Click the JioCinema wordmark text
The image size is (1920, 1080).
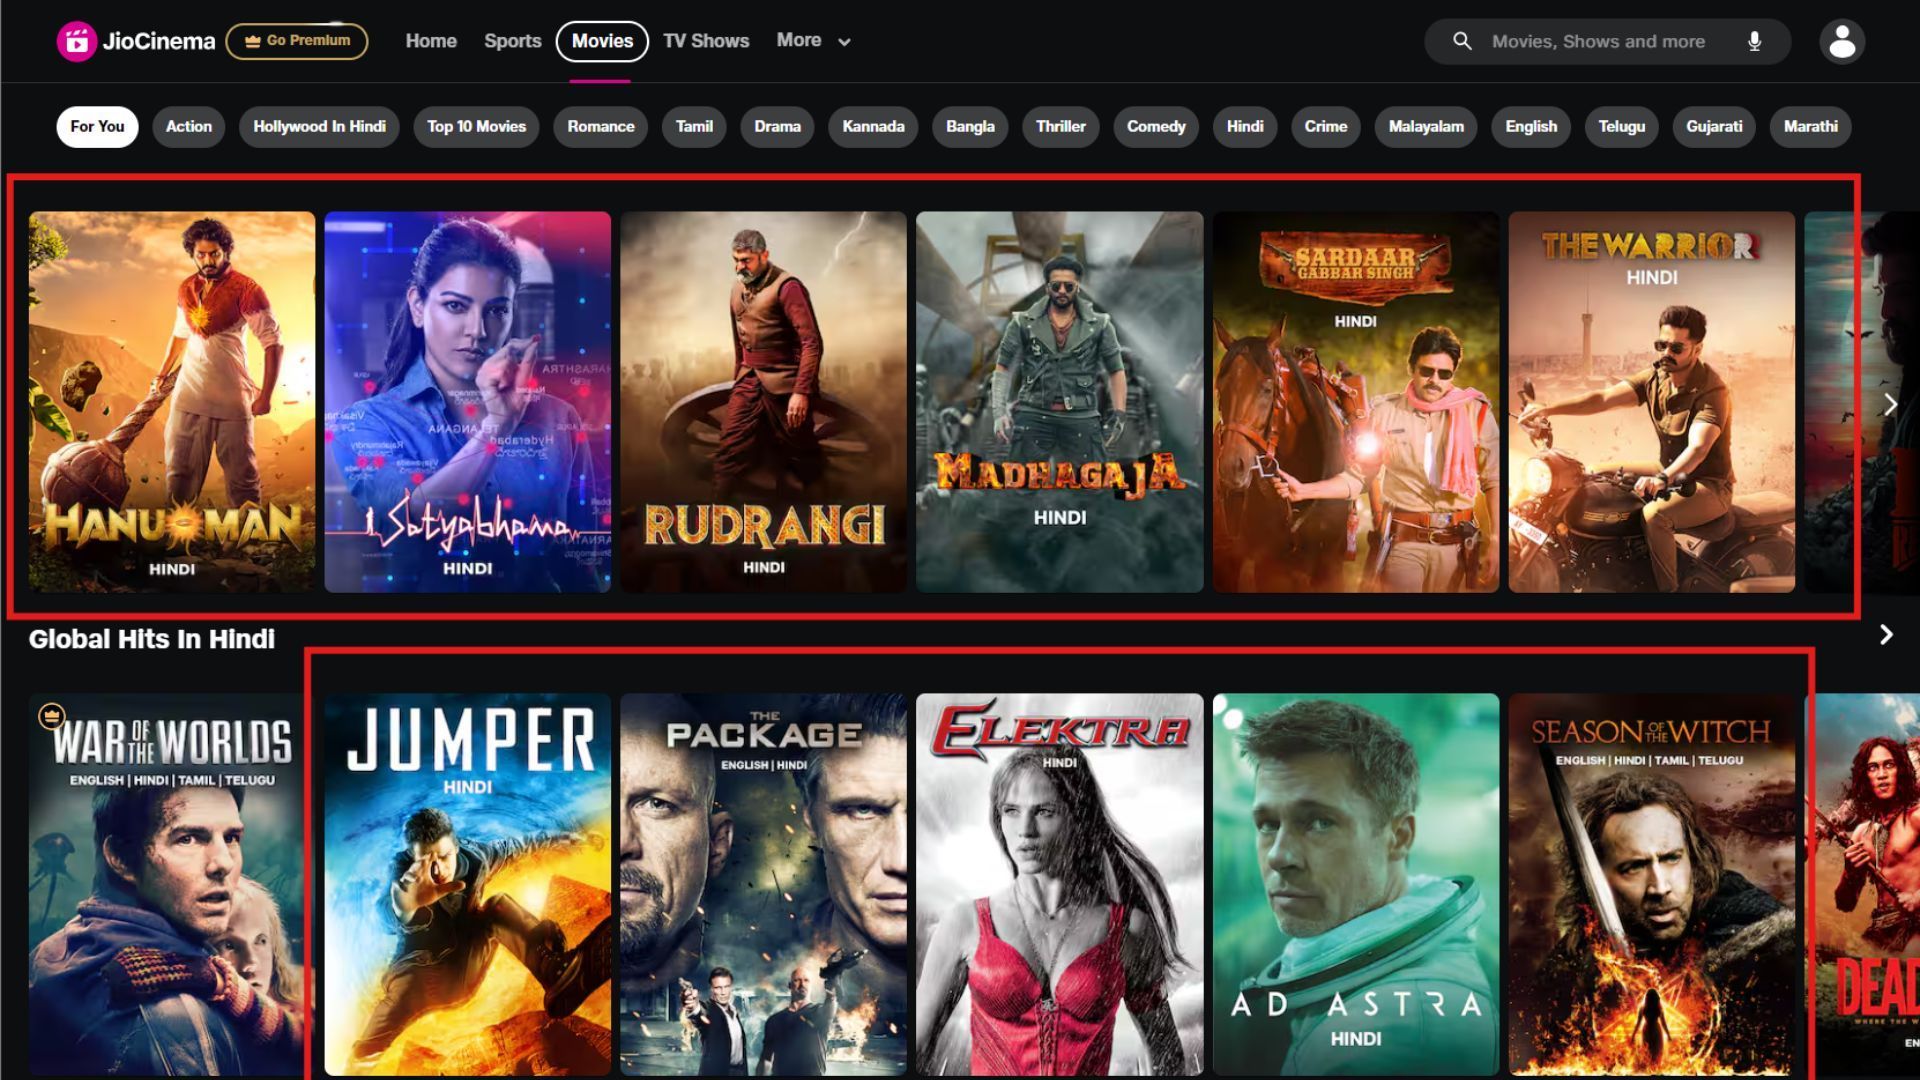[159, 41]
